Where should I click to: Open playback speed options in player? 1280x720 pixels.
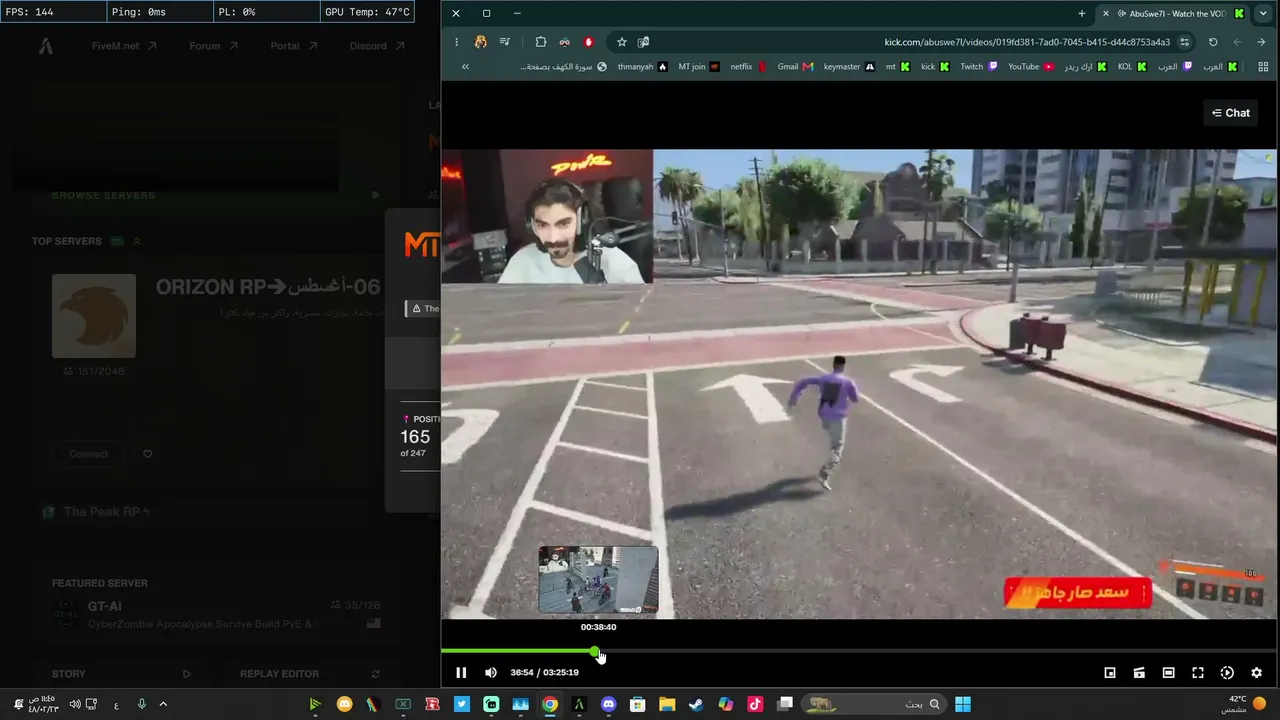(x=1227, y=673)
